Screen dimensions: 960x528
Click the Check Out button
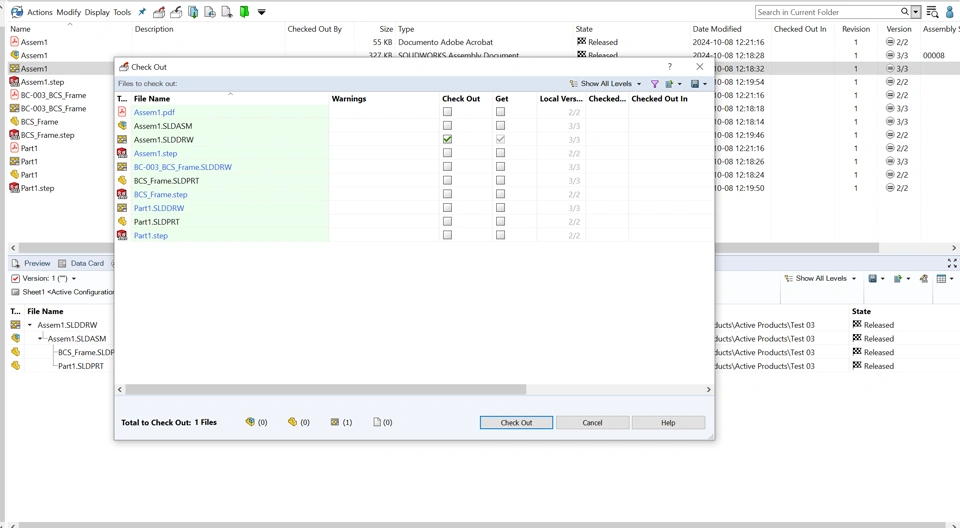[516, 423]
